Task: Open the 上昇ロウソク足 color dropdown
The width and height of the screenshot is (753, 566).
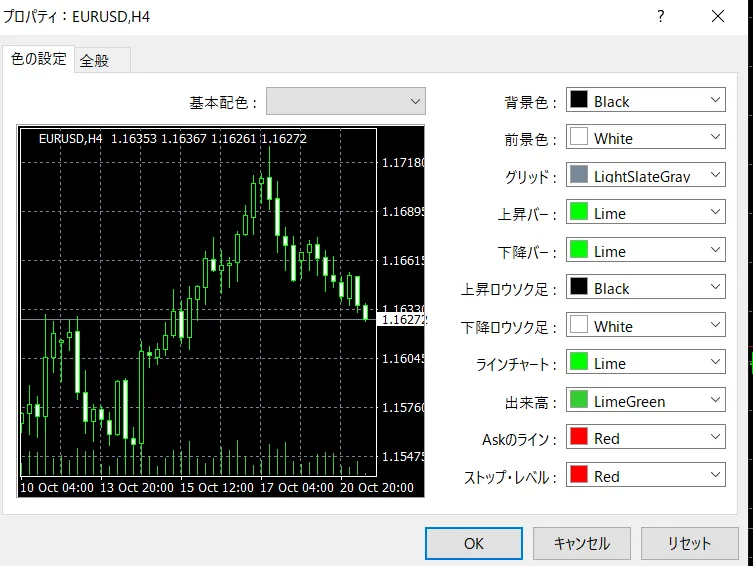Action: click(x=645, y=287)
